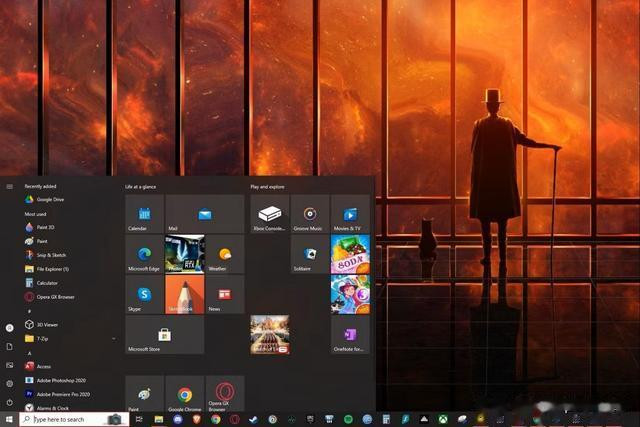The height and width of the screenshot is (427, 640).
Task: Open Task View on the taskbar
Action: coord(139,419)
